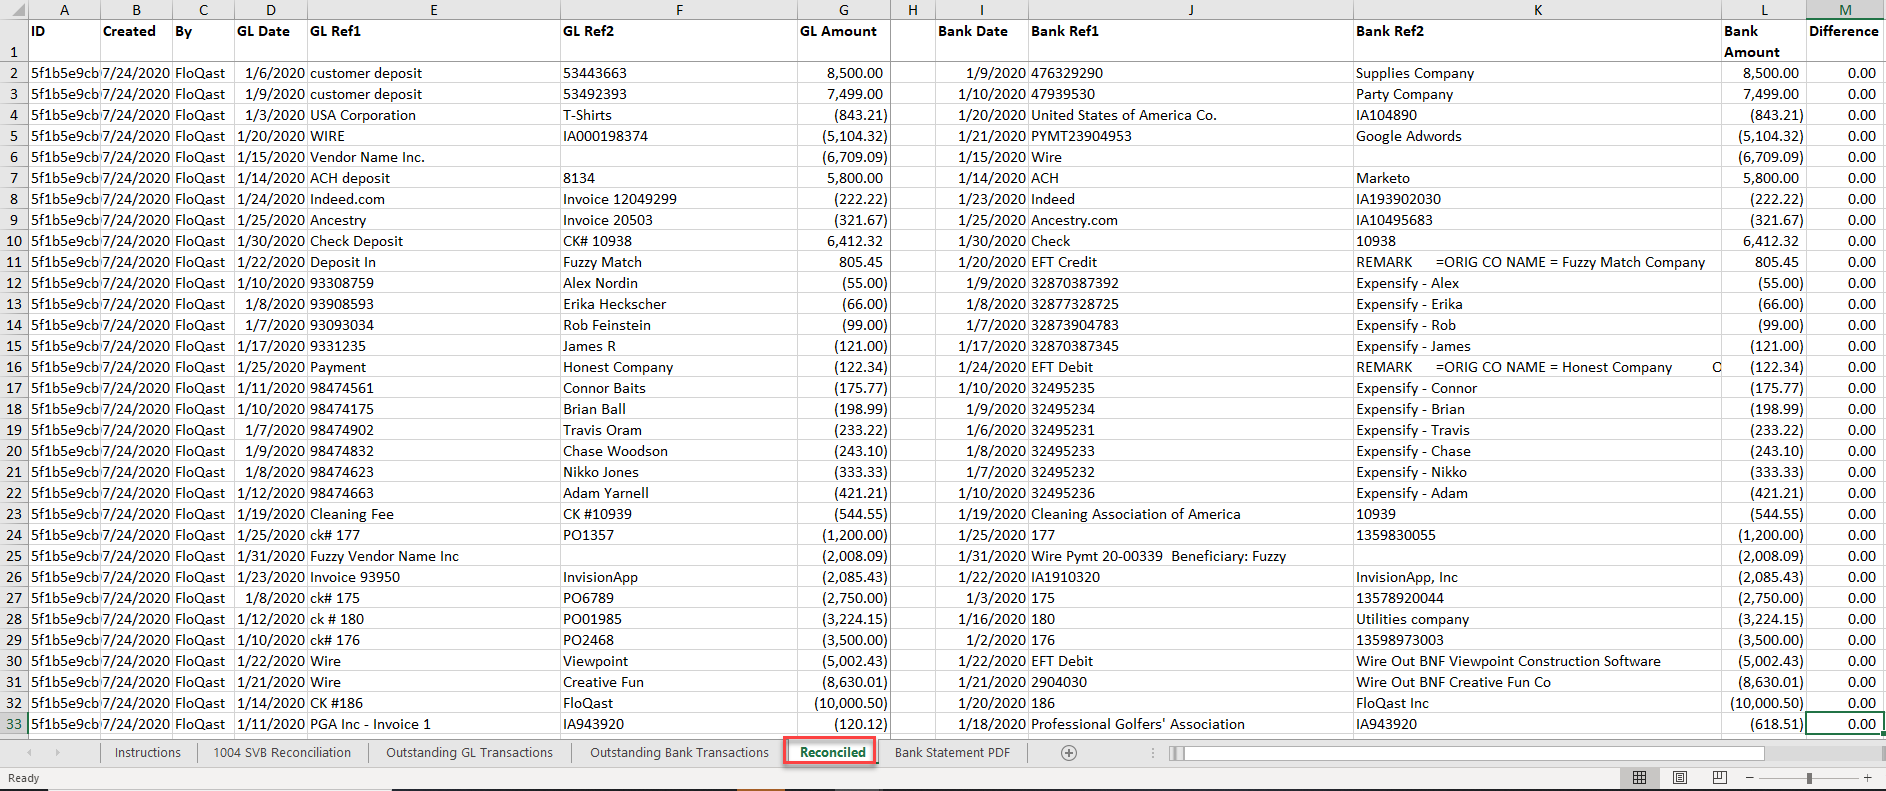Switch to Page Break Preview icon
Image resolution: width=1886 pixels, height=791 pixels.
click(1720, 777)
